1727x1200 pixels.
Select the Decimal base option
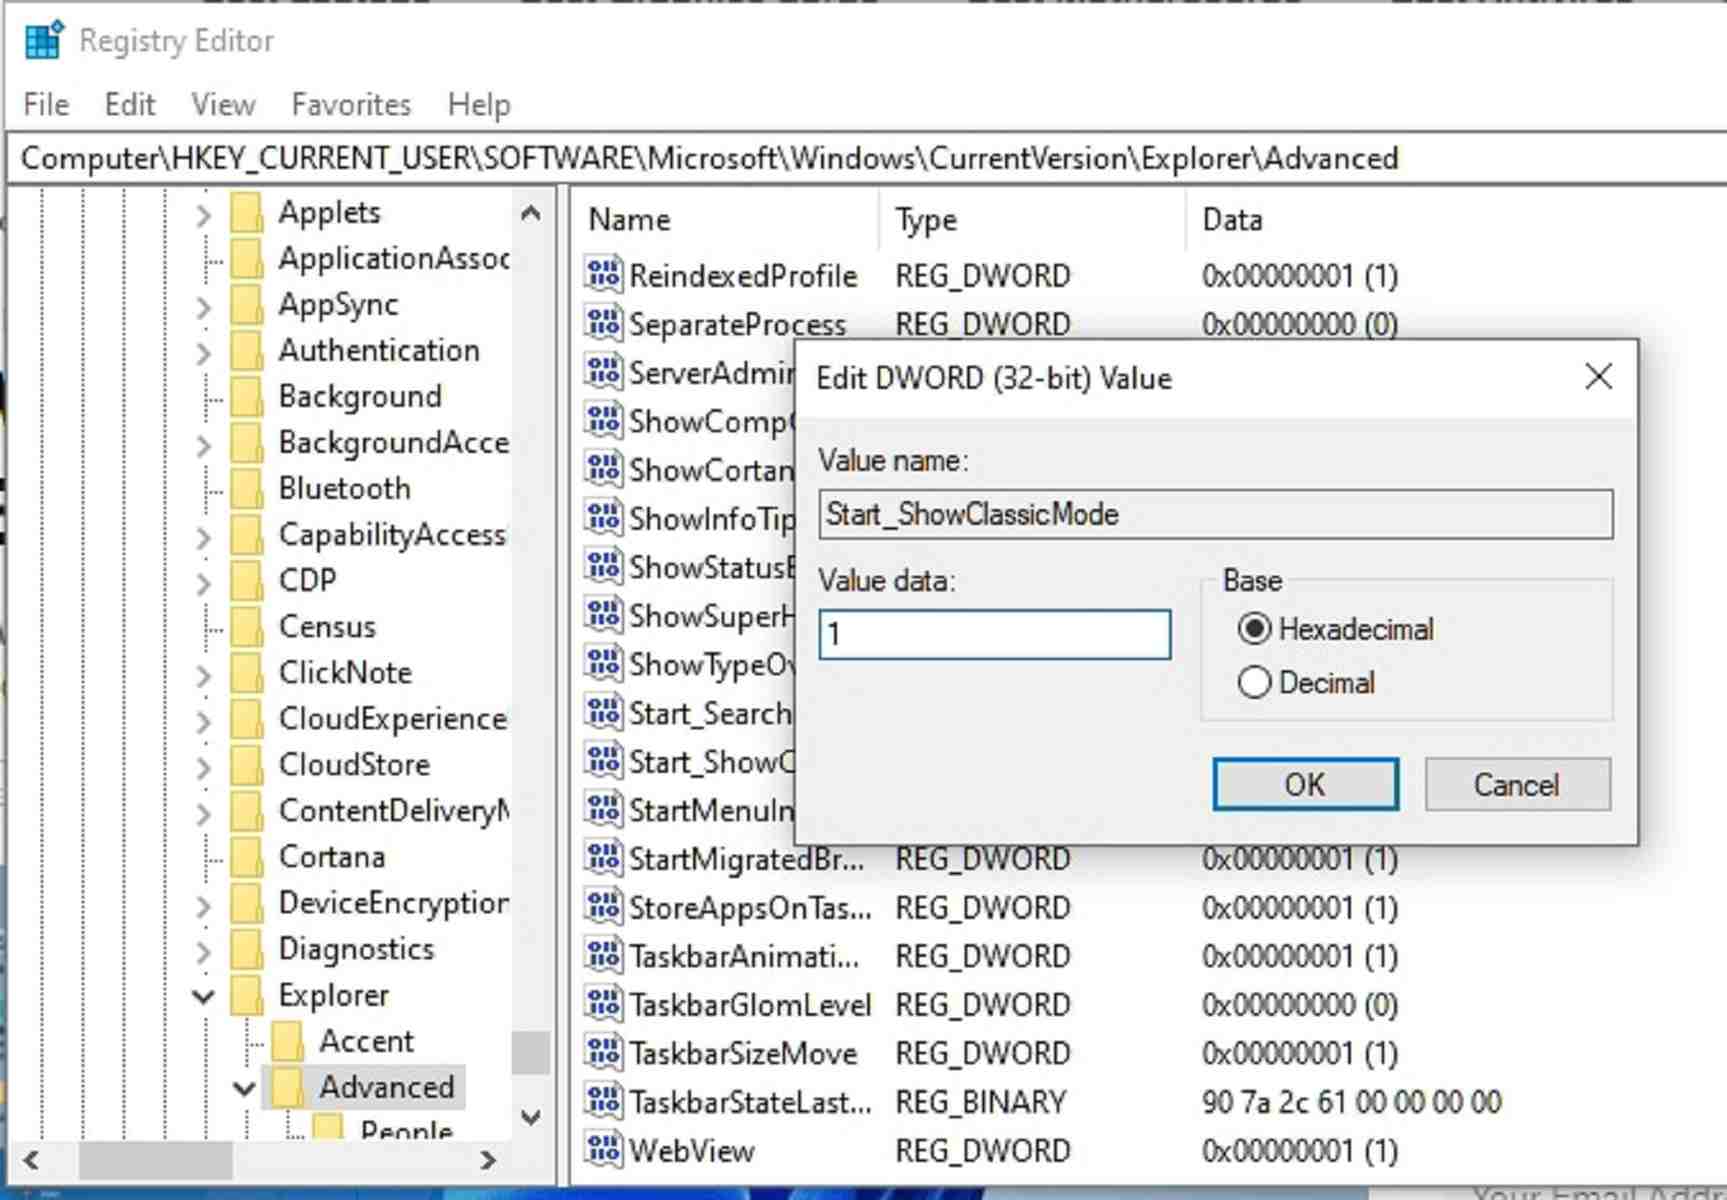point(1255,682)
